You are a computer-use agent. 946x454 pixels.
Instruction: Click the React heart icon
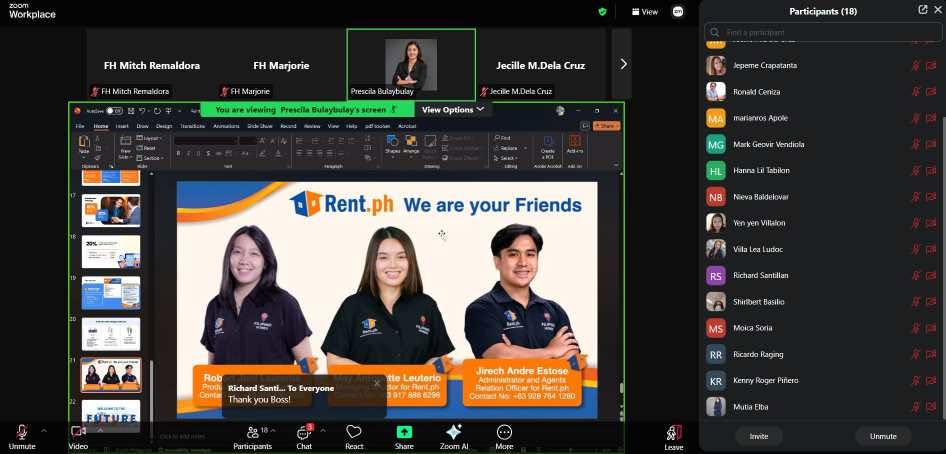point(354,432)
